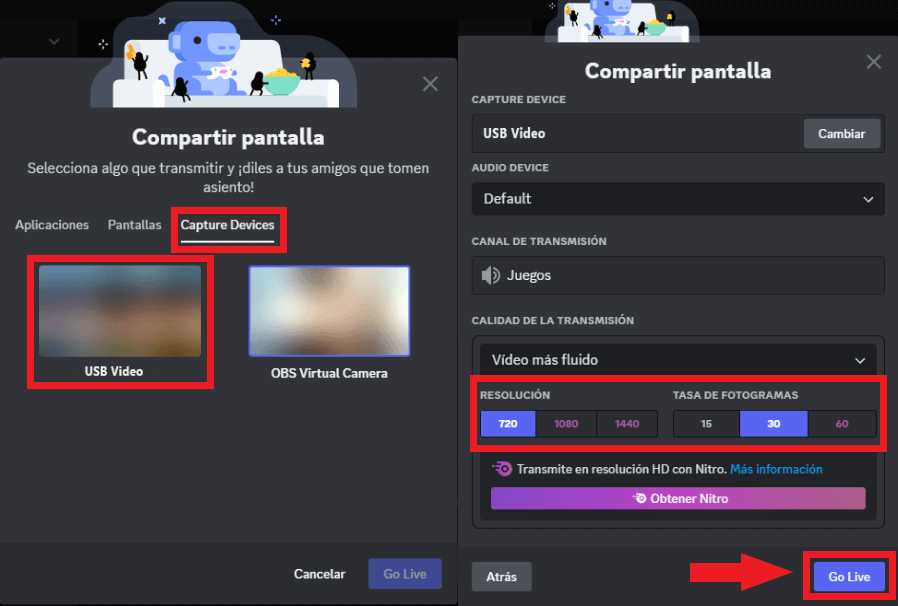
Task: Set frame rate to 15
Action: coord(706,424)
